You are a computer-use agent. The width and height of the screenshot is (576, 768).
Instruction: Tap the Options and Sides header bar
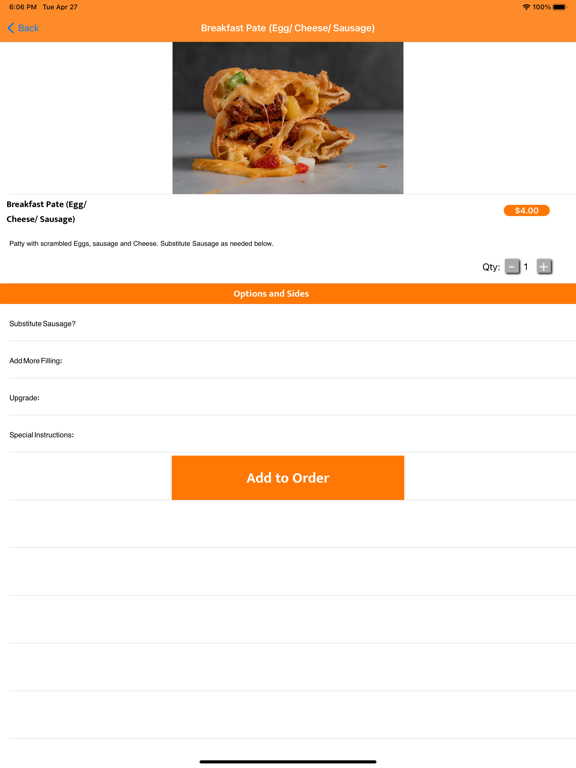288,294
